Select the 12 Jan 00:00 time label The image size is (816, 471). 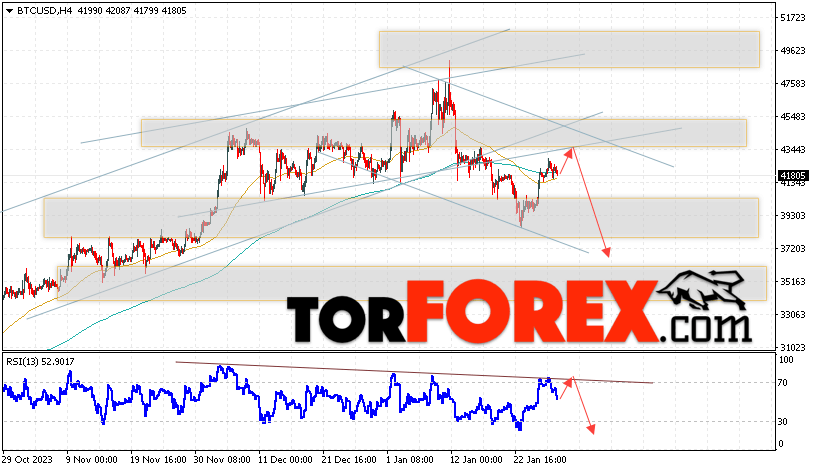(x=476, y=460)
